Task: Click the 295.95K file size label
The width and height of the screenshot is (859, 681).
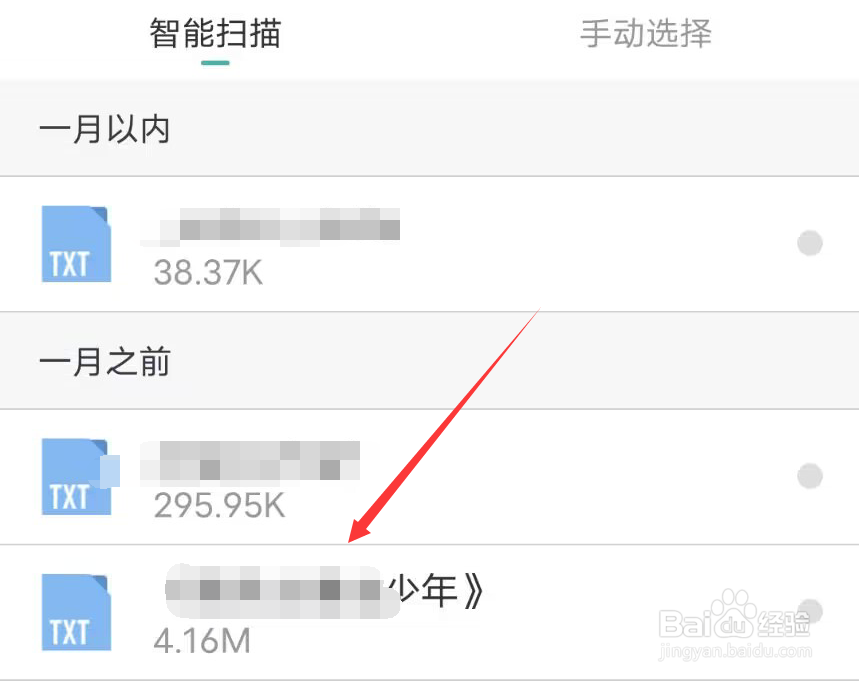Action: coord(219,505)
